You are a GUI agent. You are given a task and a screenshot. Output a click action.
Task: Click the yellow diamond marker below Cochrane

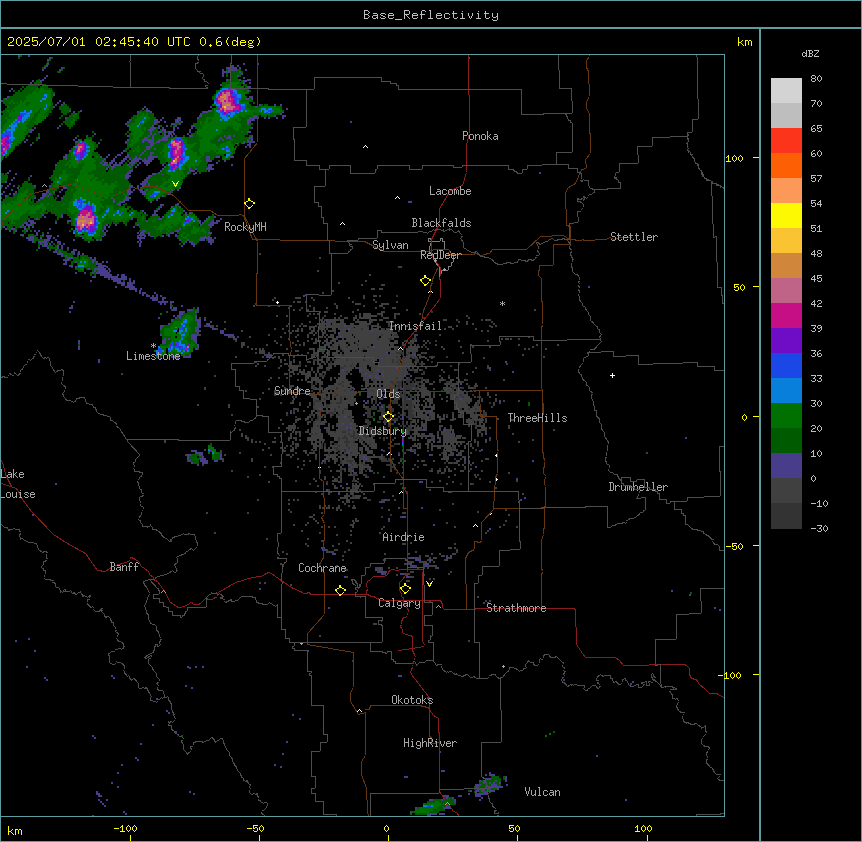[340, 590]
